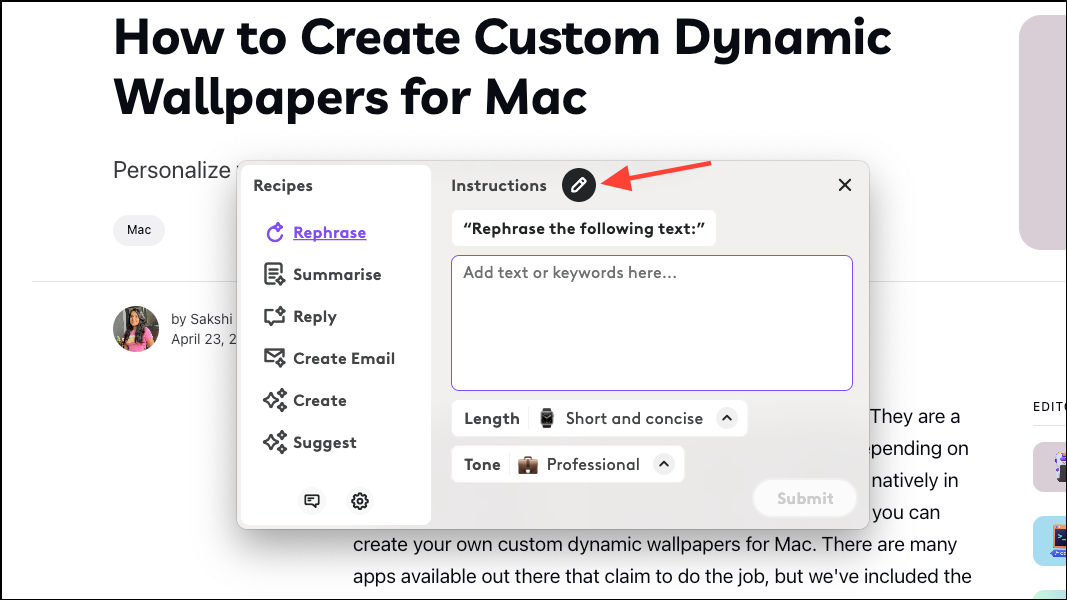Open the settings gear icon
1067x600 pixels.
[360, 501]
